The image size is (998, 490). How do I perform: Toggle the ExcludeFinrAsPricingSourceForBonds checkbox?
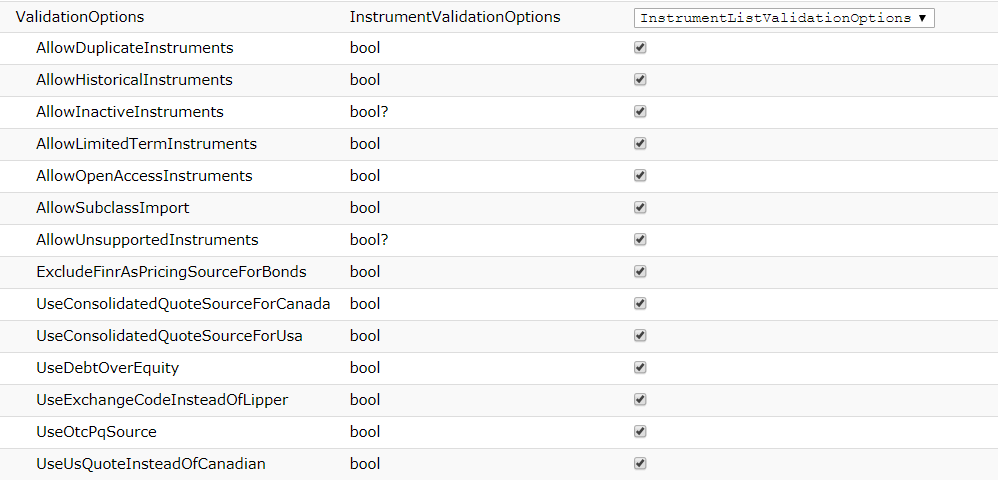click(640, 272)
